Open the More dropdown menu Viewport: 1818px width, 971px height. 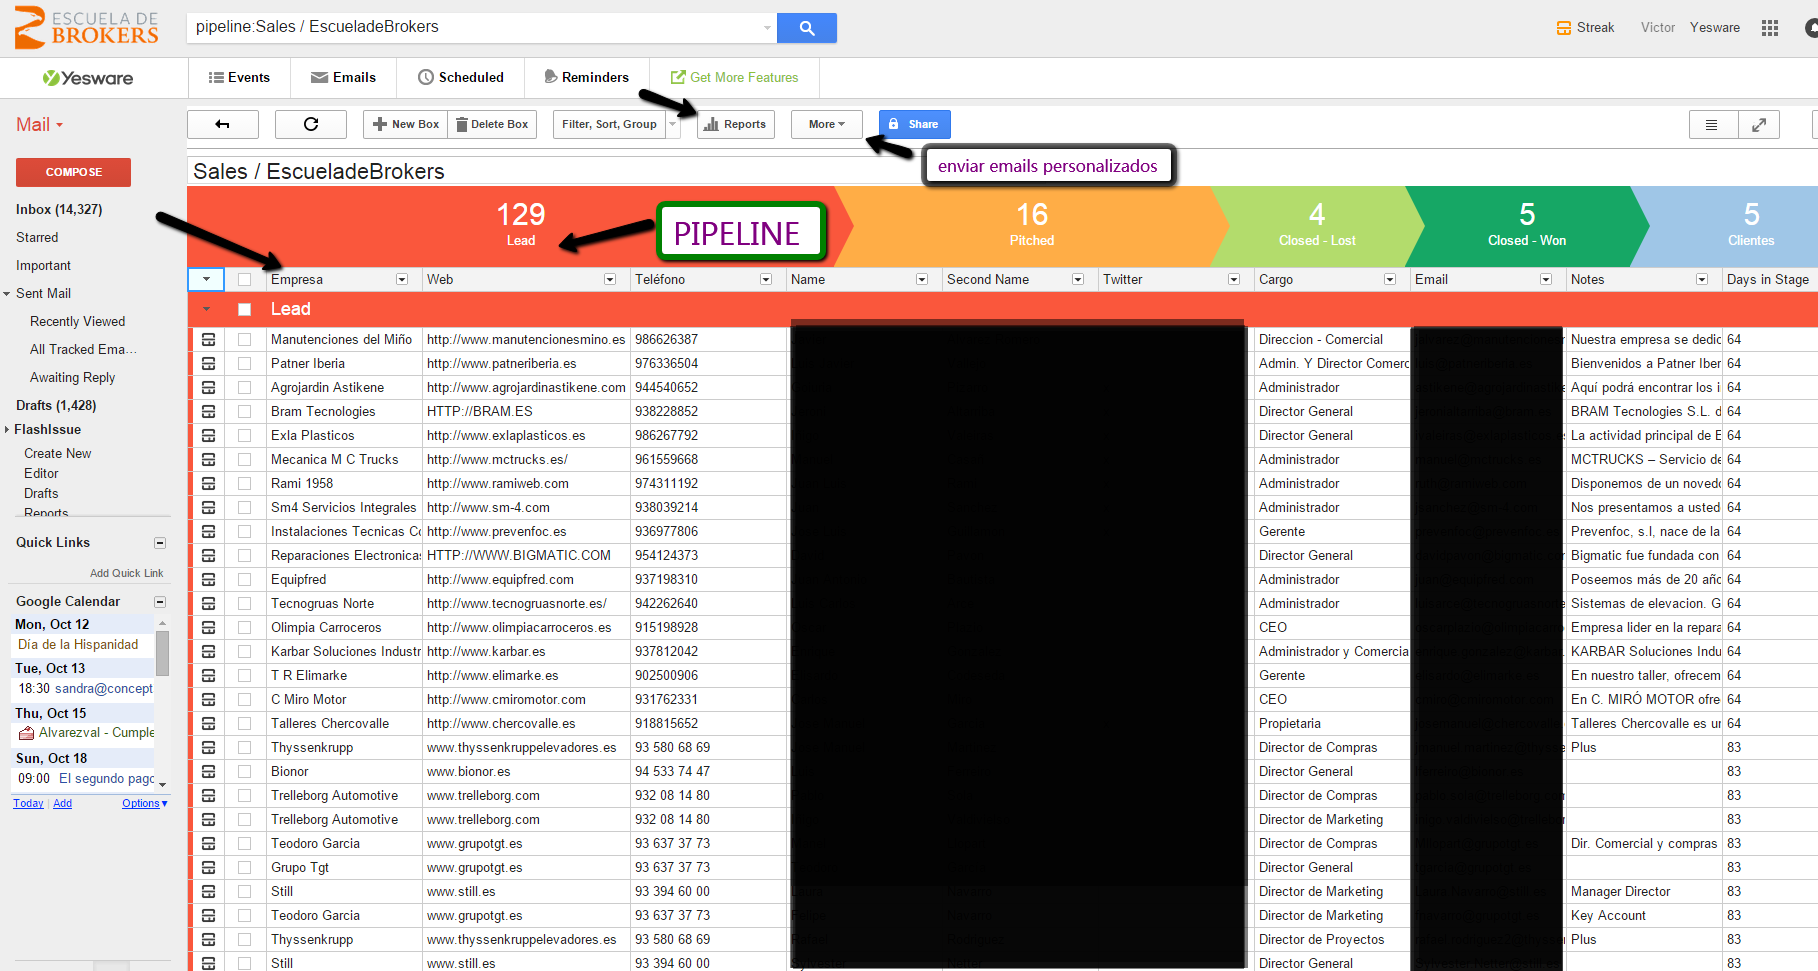click(x=826, y=124)
